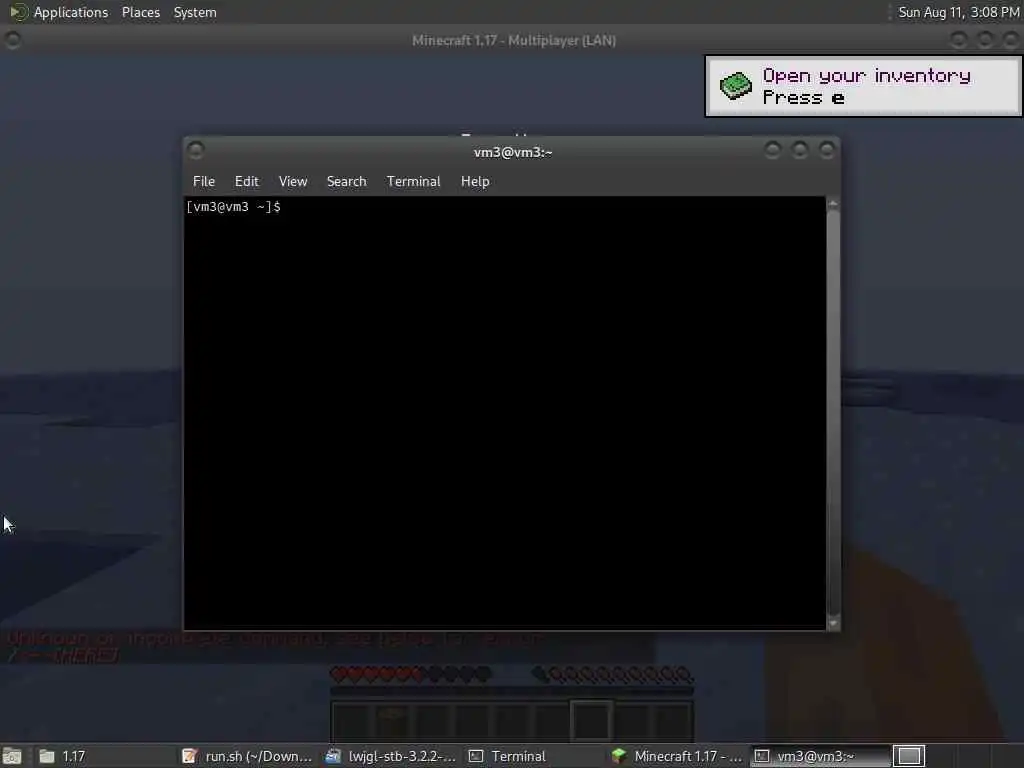Click the Minecraft grass block icon in taskbar
Image resolution: width=1024 pixels, height=768 pixels.
click(618, 756)
